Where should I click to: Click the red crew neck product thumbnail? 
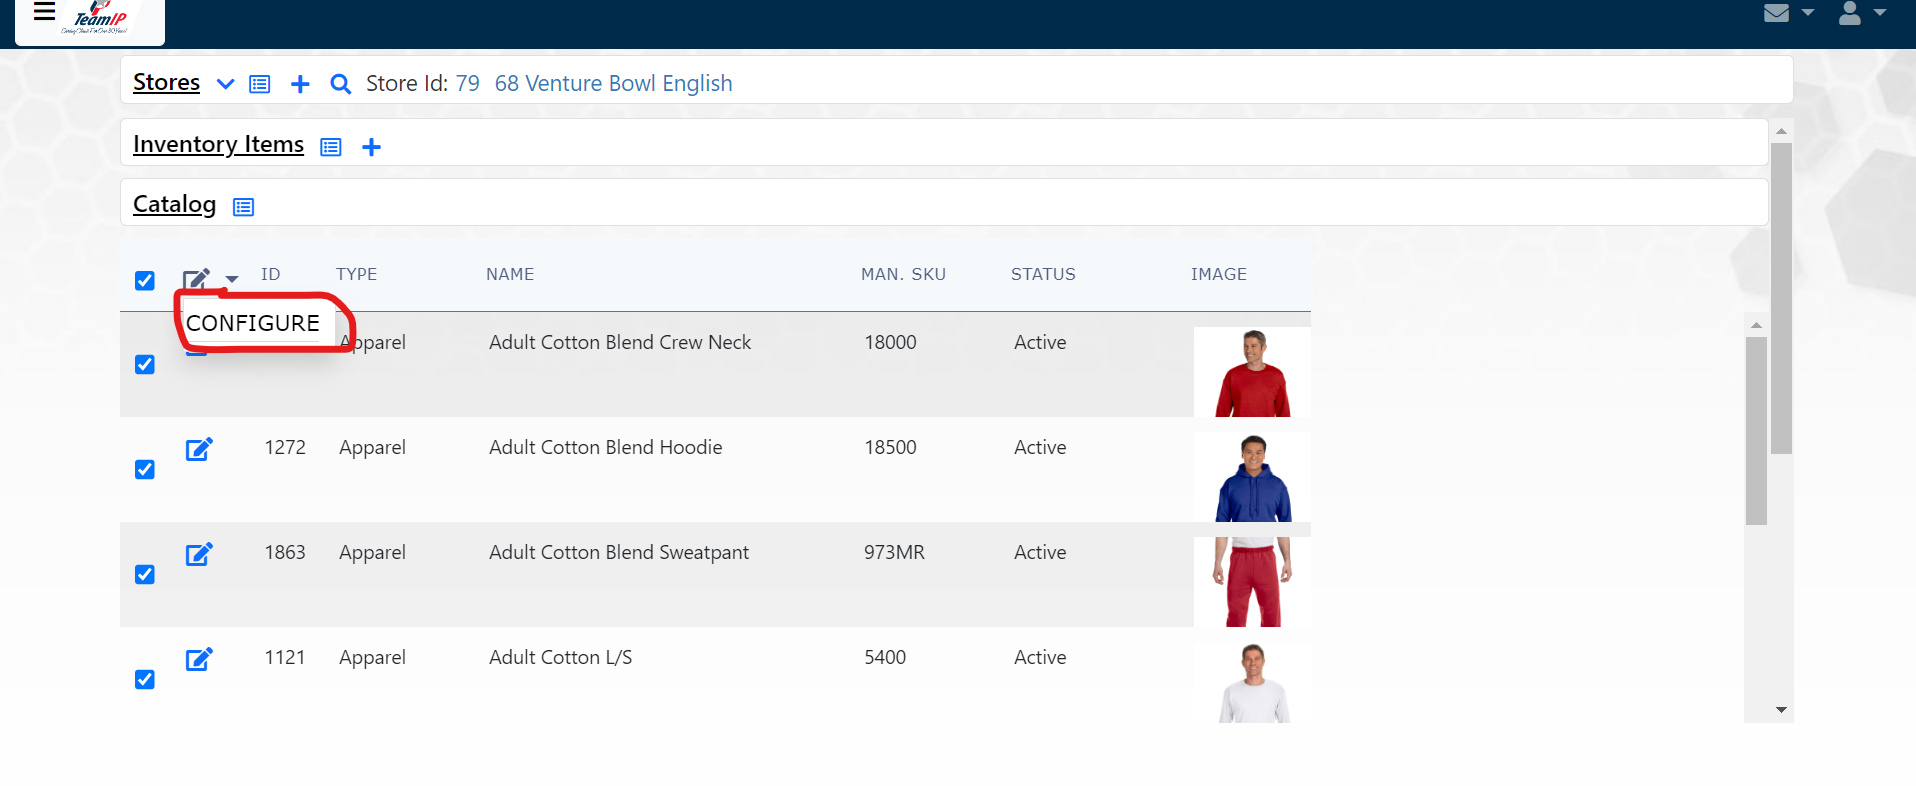click(x=1252, y=372)
